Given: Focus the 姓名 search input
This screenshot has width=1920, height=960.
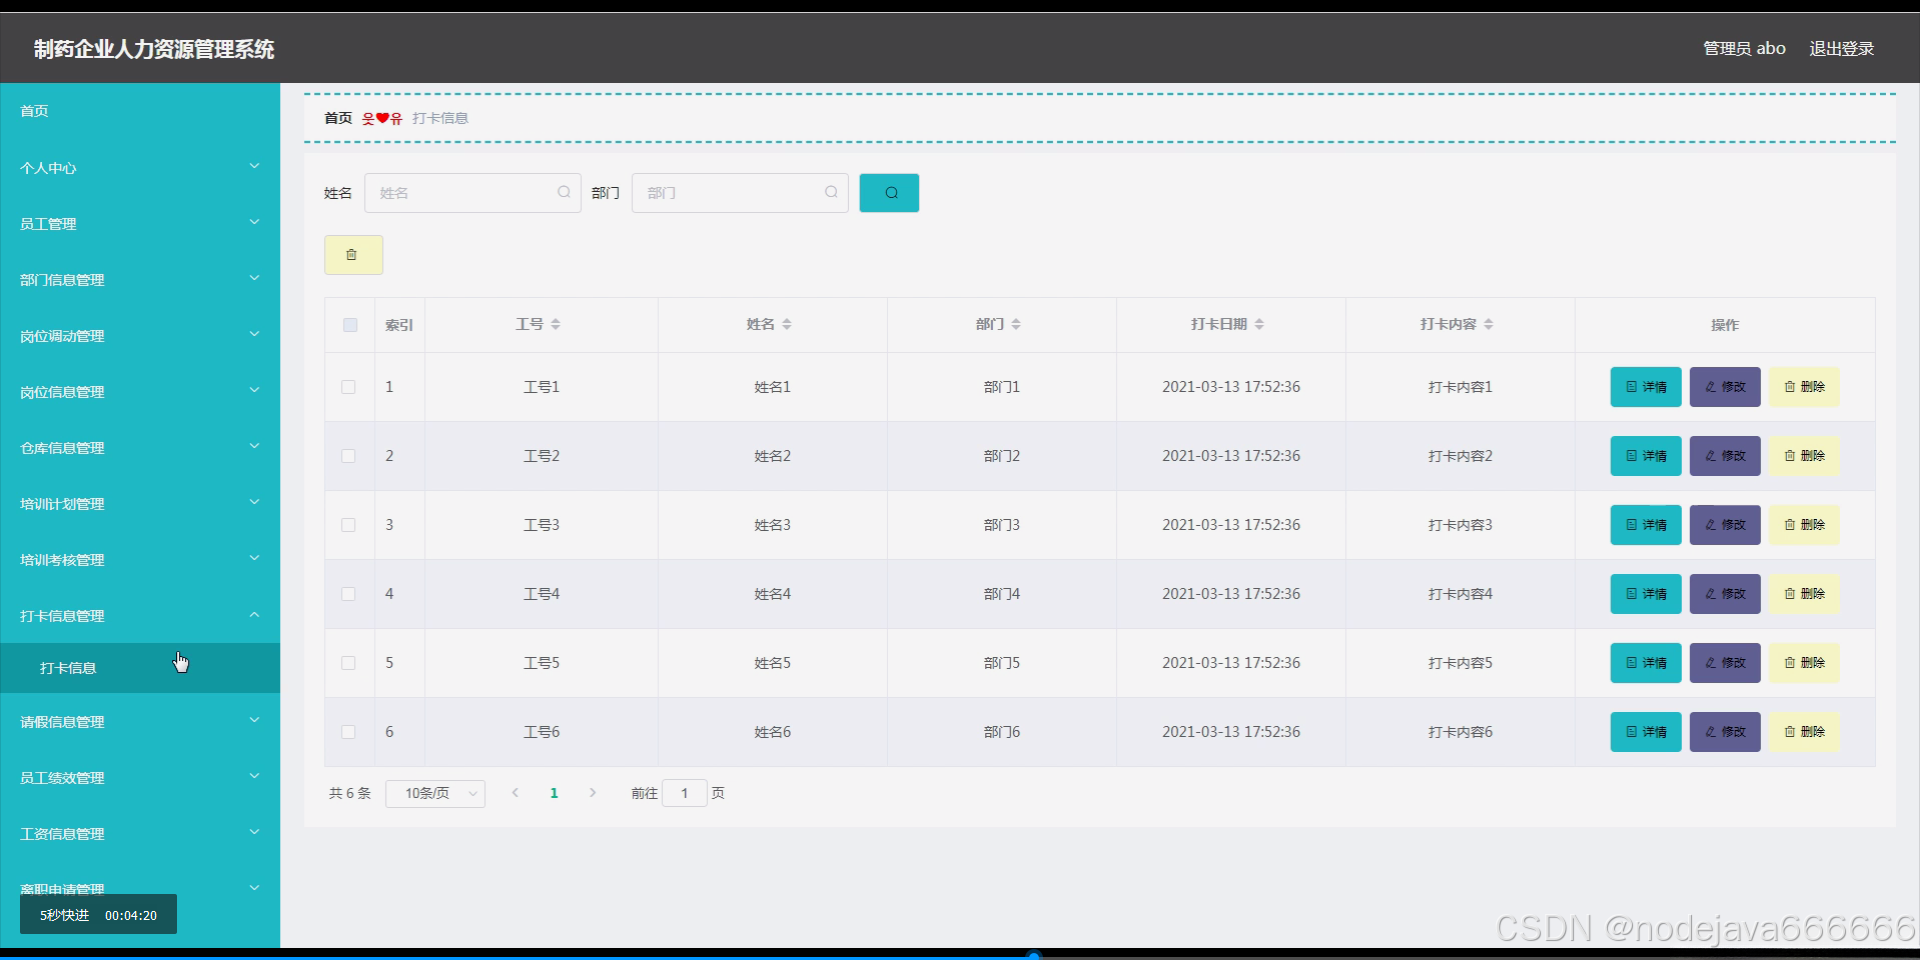Looking at the screenshot, I should pos(473,193).
